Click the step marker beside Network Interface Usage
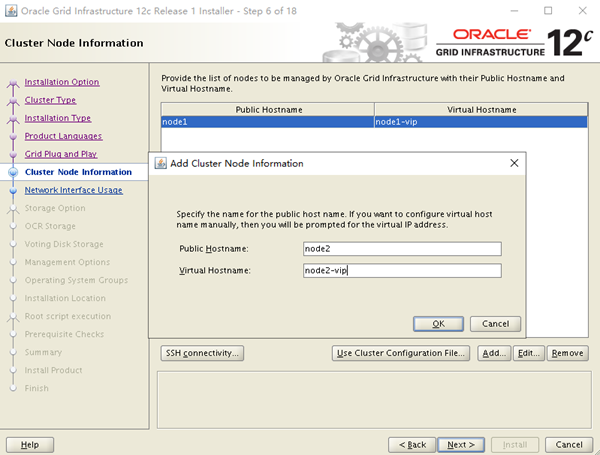 (x=13, y=190)
